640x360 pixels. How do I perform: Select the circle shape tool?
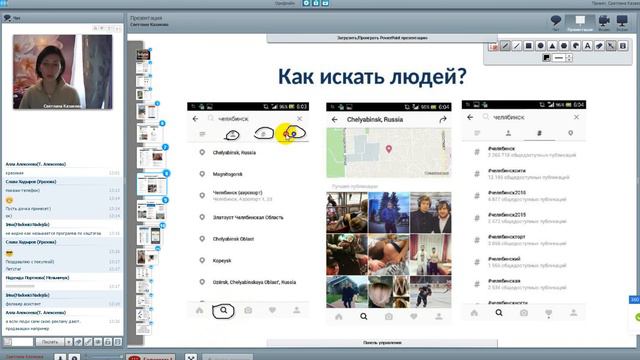540,46
